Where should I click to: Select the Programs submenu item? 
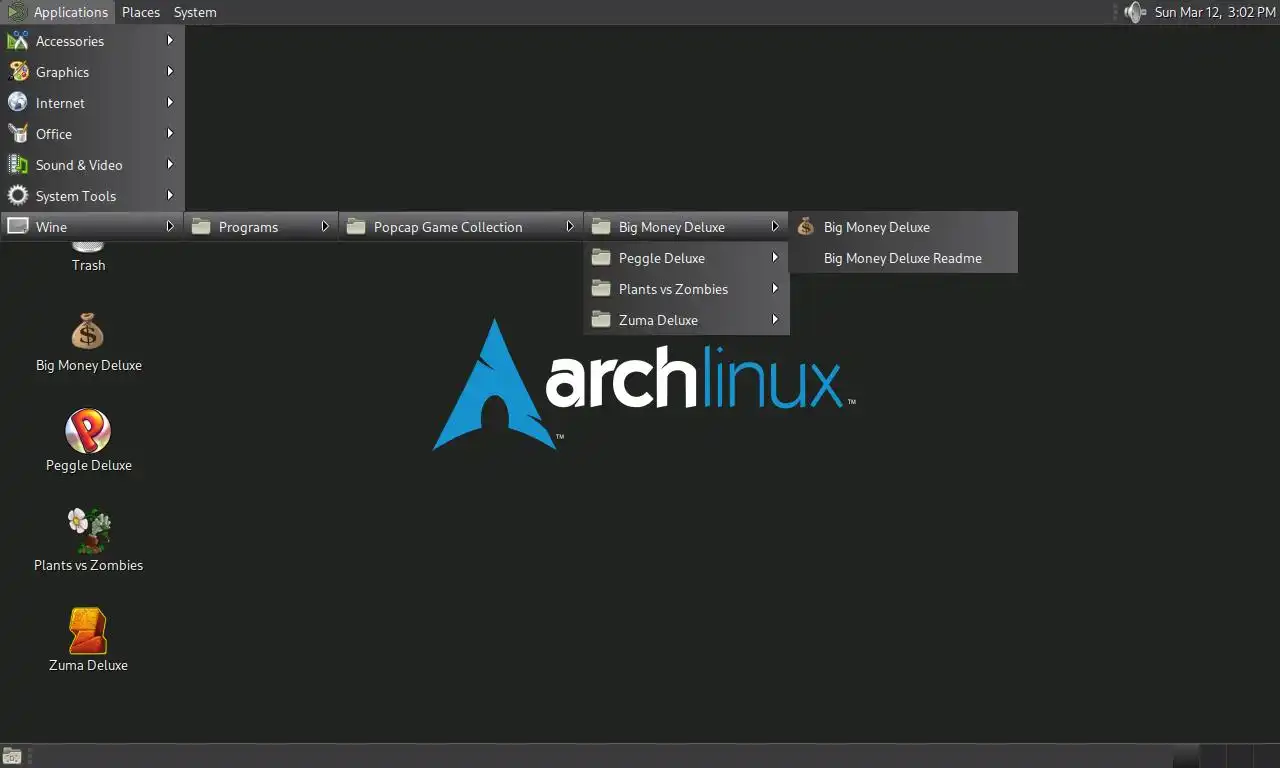pos(262,227)
